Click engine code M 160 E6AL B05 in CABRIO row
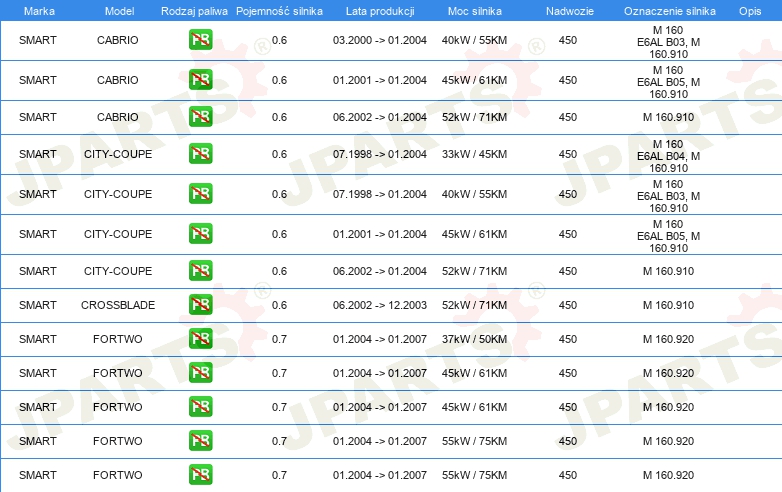Image resolution: width=782 pixels, height=492 pixels. [x=668, y=82]
